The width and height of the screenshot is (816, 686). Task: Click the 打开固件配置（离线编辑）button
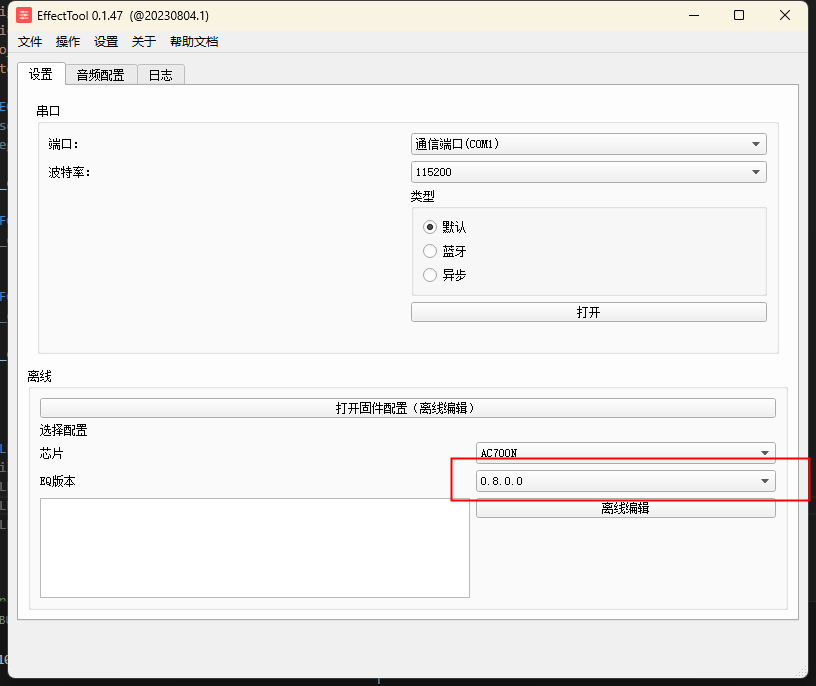[x=407, y=408]
